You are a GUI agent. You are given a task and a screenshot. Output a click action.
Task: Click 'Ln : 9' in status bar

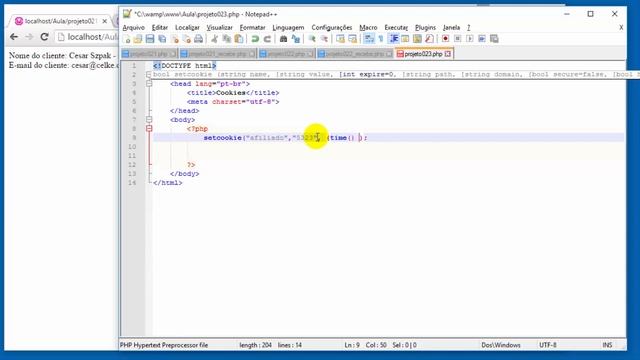click(352, 345)
